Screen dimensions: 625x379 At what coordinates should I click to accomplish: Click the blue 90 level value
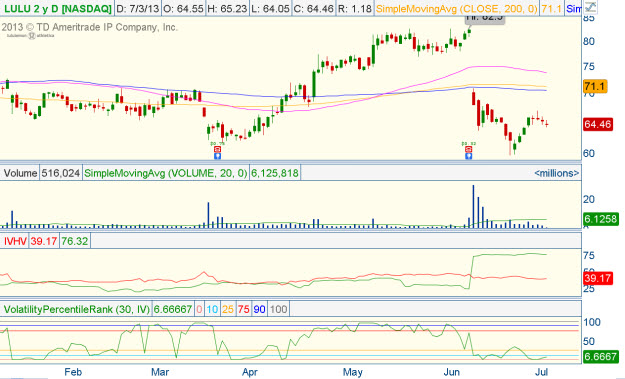pyautogui.click(x=259, y=309)
